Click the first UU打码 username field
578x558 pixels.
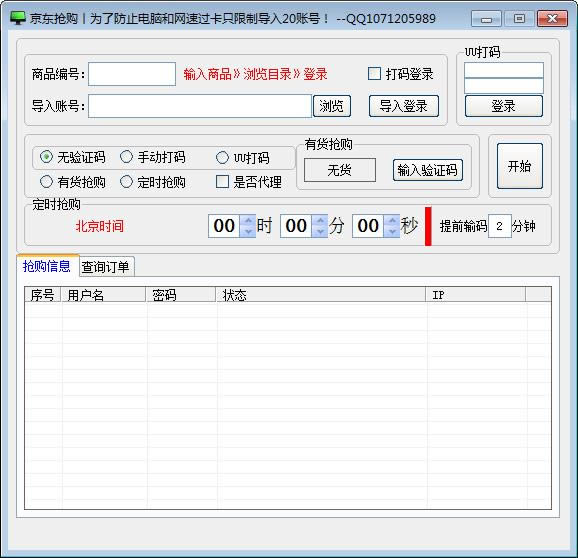coord(504,70)
